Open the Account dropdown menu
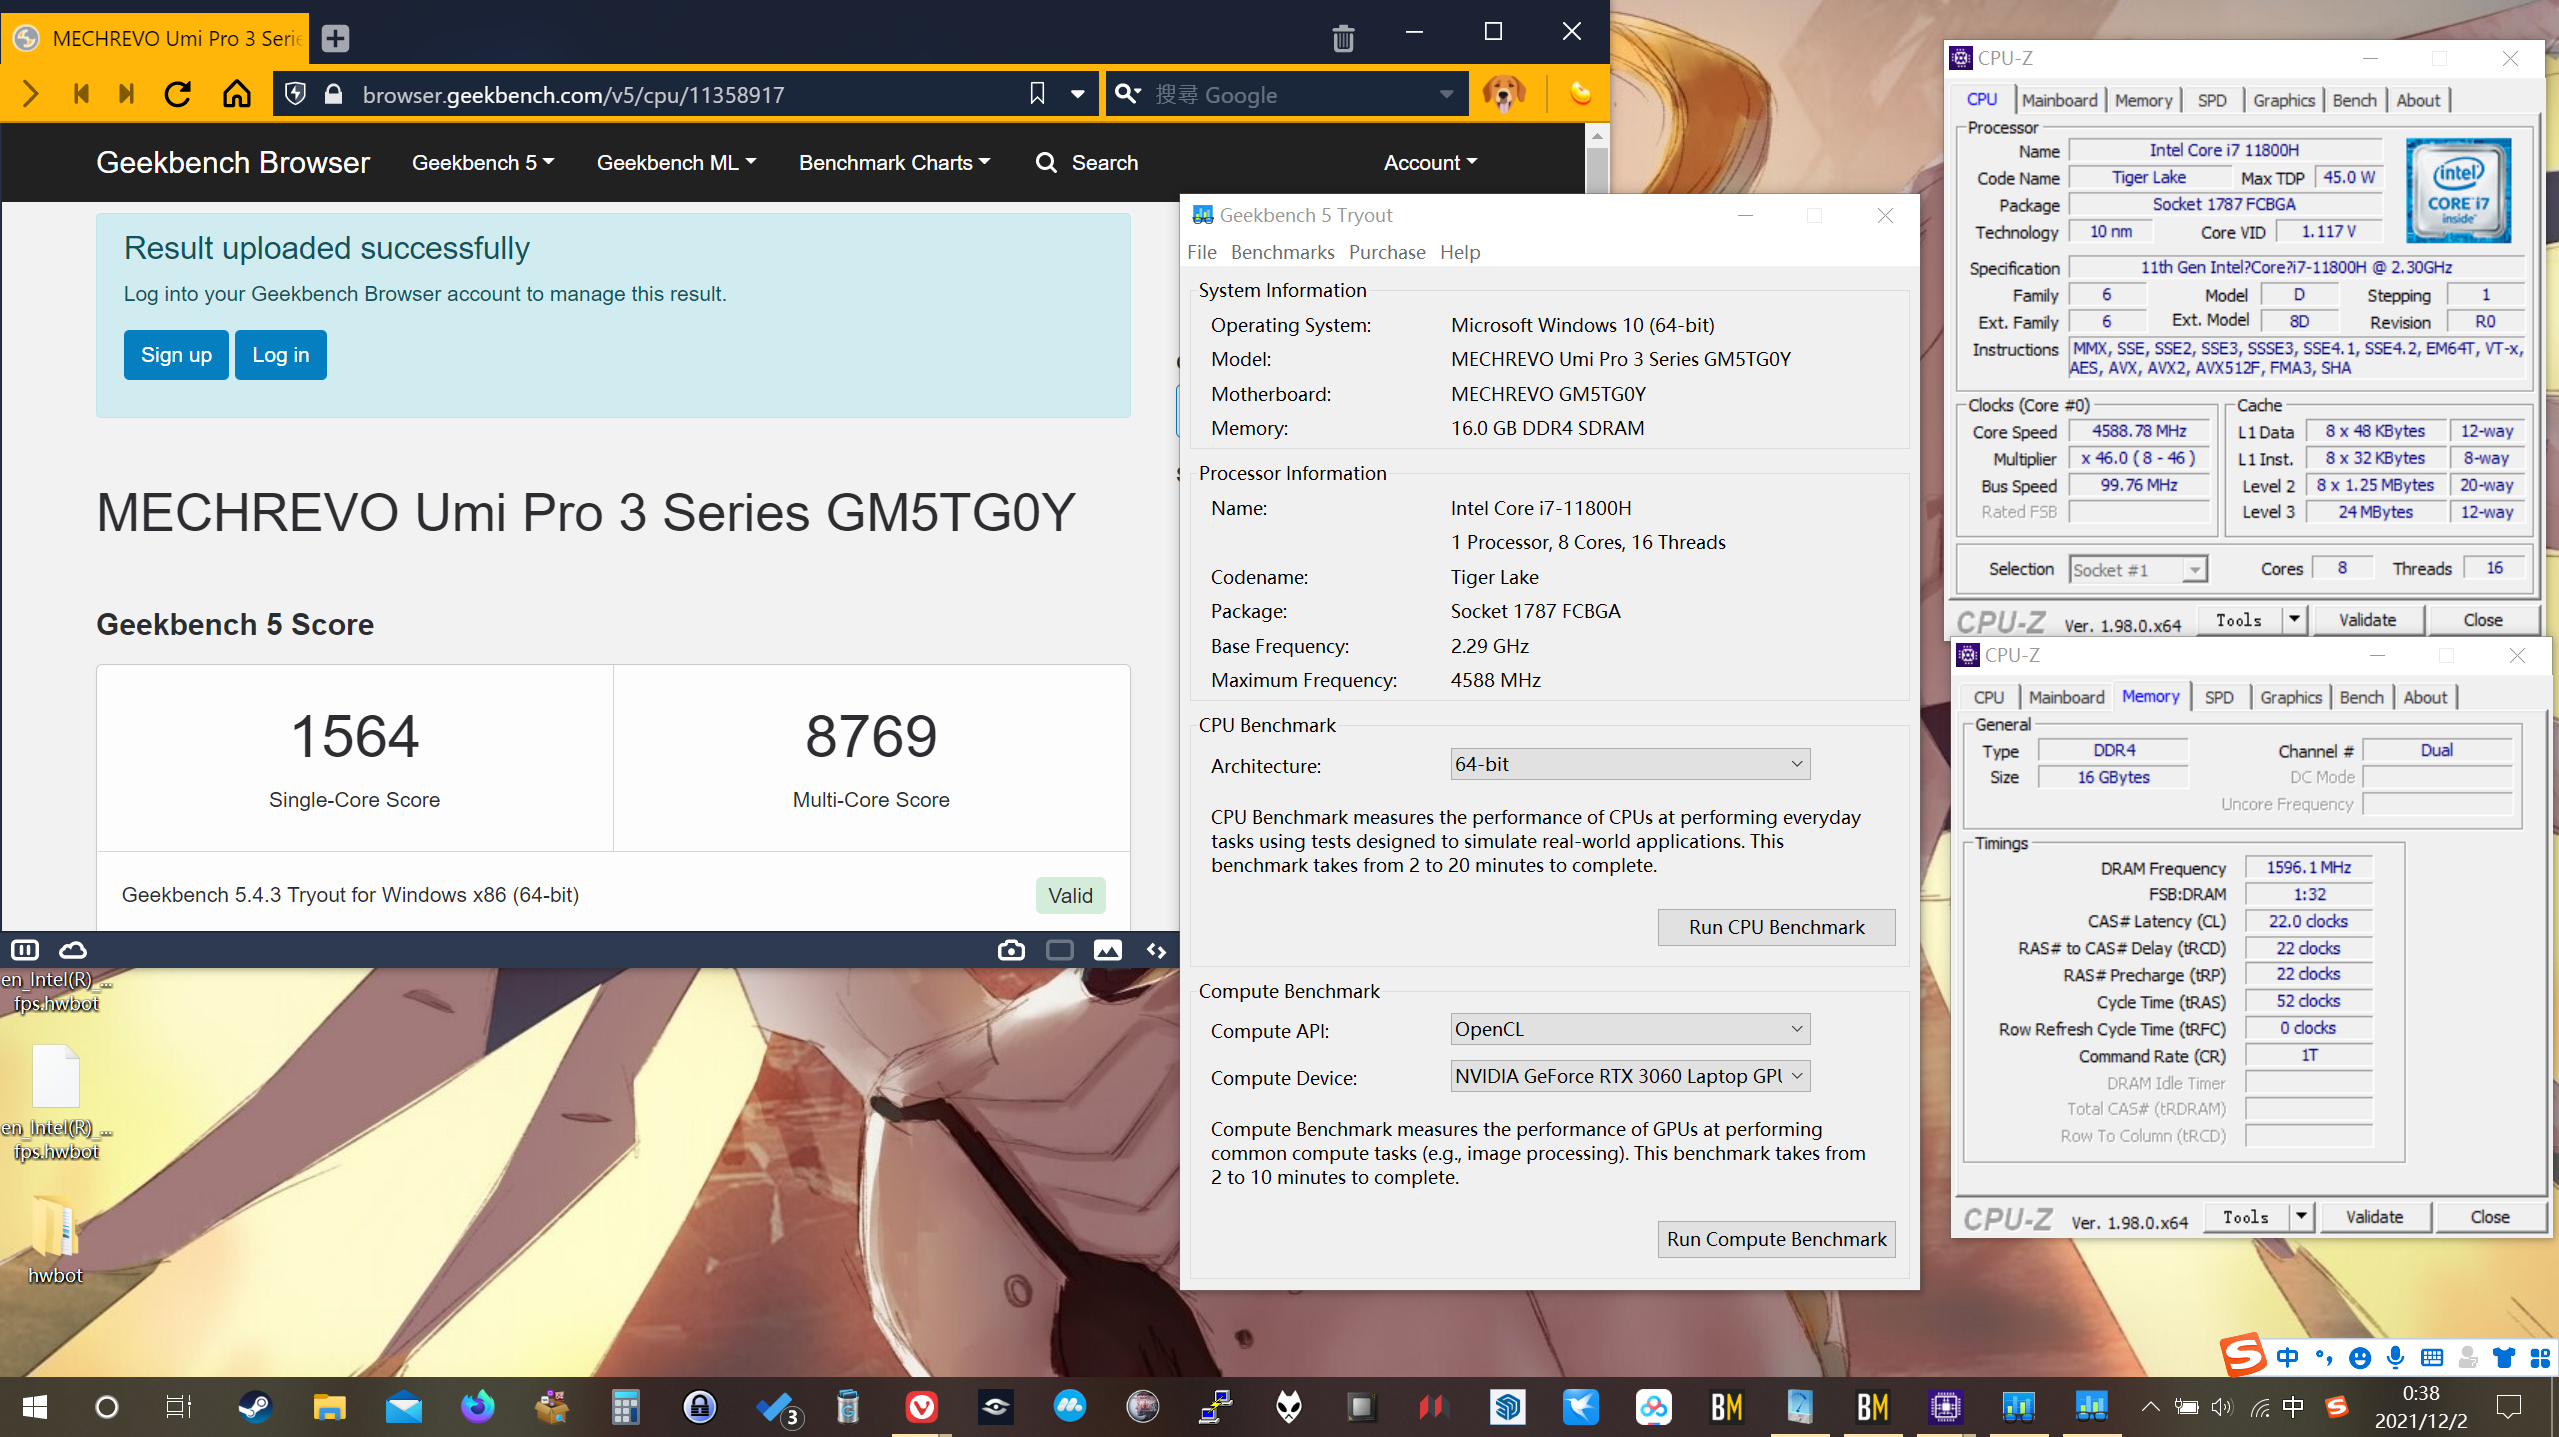Screen dimensions: 2559x1437 pos(1430,163)
